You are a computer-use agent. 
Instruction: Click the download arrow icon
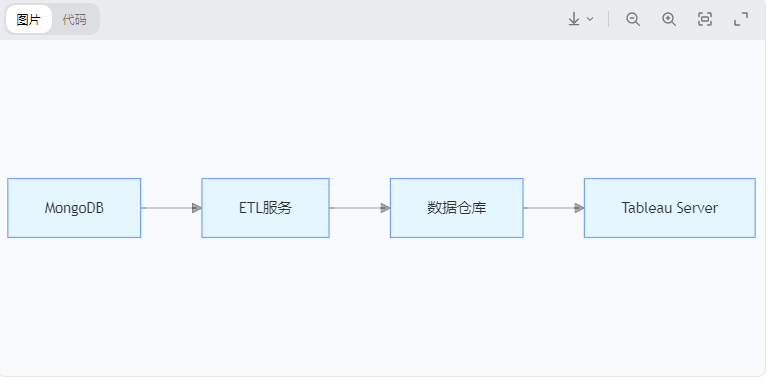pyautogui.click(x=574, y=19)
